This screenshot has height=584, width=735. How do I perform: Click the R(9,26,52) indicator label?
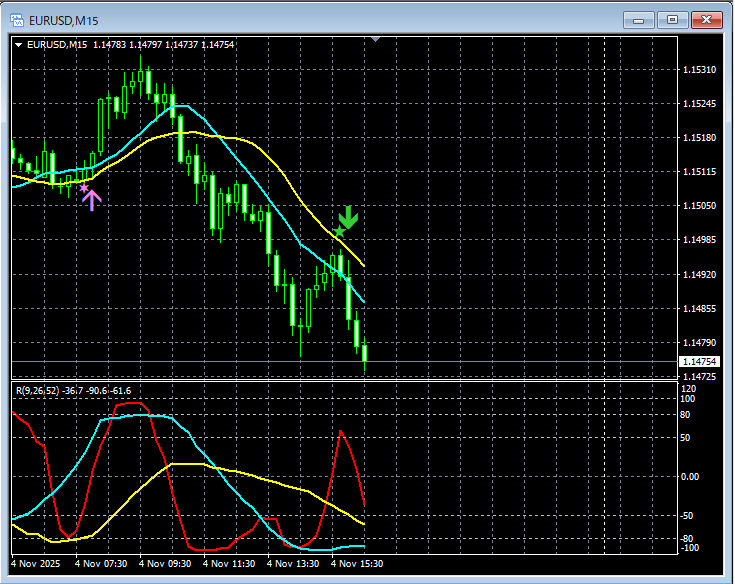click(x=74, y=390)
